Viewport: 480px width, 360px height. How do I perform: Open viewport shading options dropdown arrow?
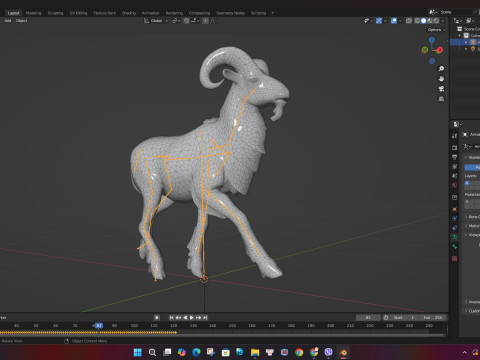(x=443, y=21)
